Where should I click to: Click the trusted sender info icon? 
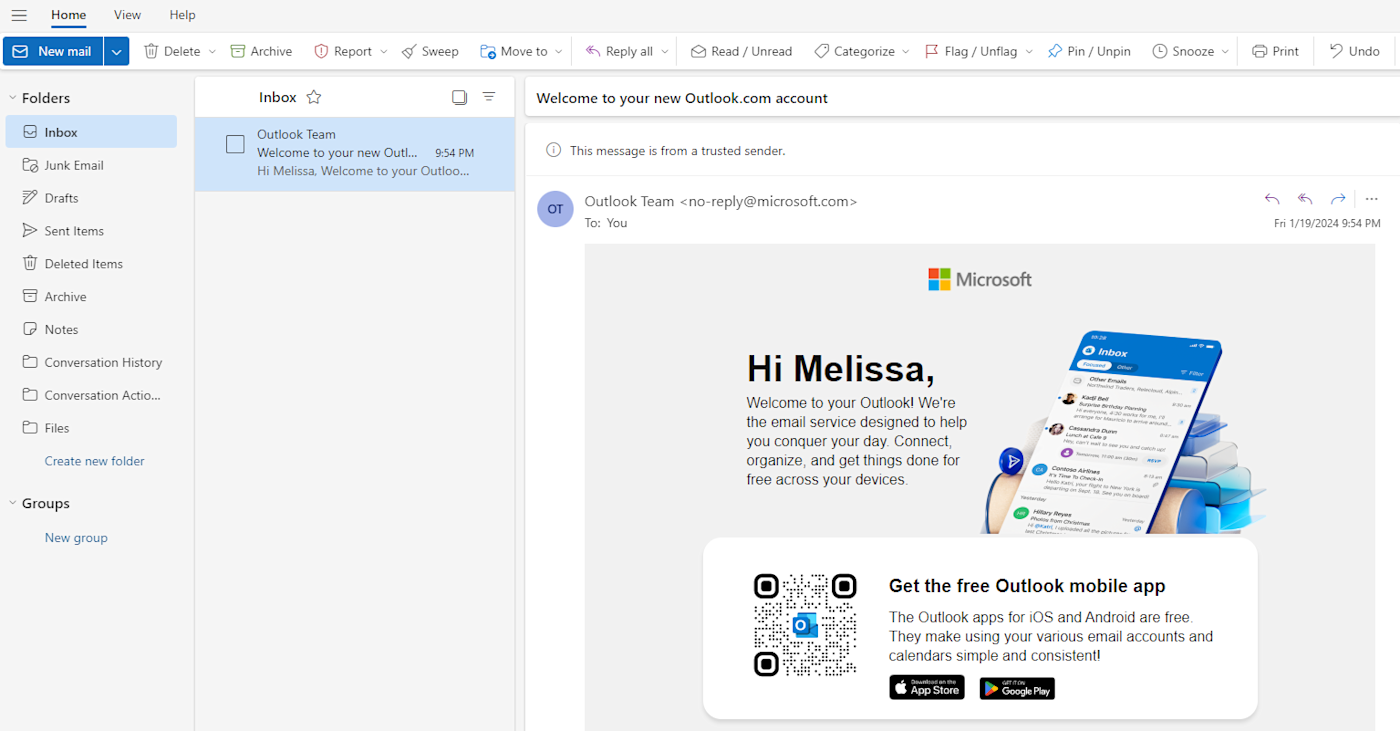pyautogui.click(x=553, y=150)
